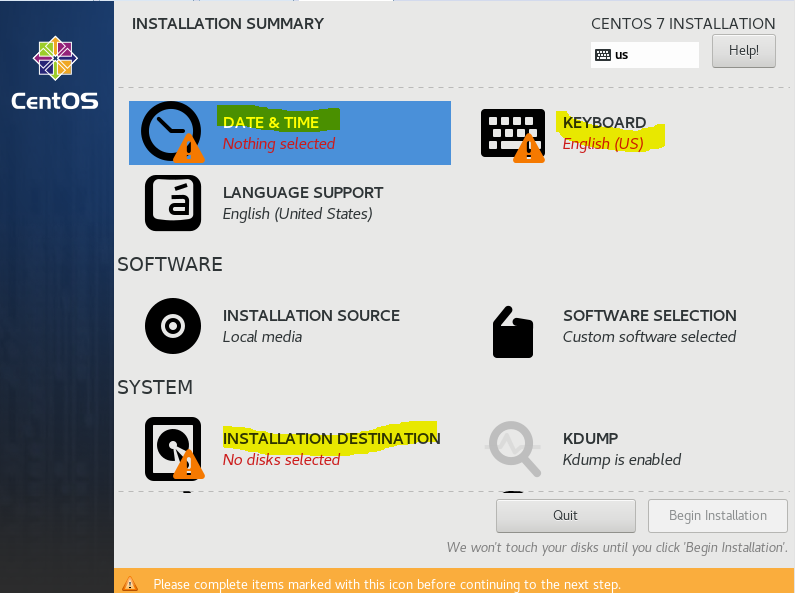Click the Installation Source disc icon
The height and width of the screenshot is (593, 796).
[x=173, y=326]
